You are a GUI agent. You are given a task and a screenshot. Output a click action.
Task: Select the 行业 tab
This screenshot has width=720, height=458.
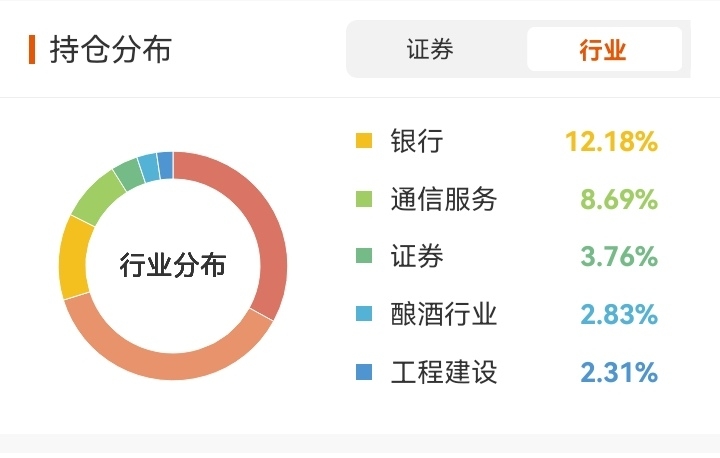[603, 50]
